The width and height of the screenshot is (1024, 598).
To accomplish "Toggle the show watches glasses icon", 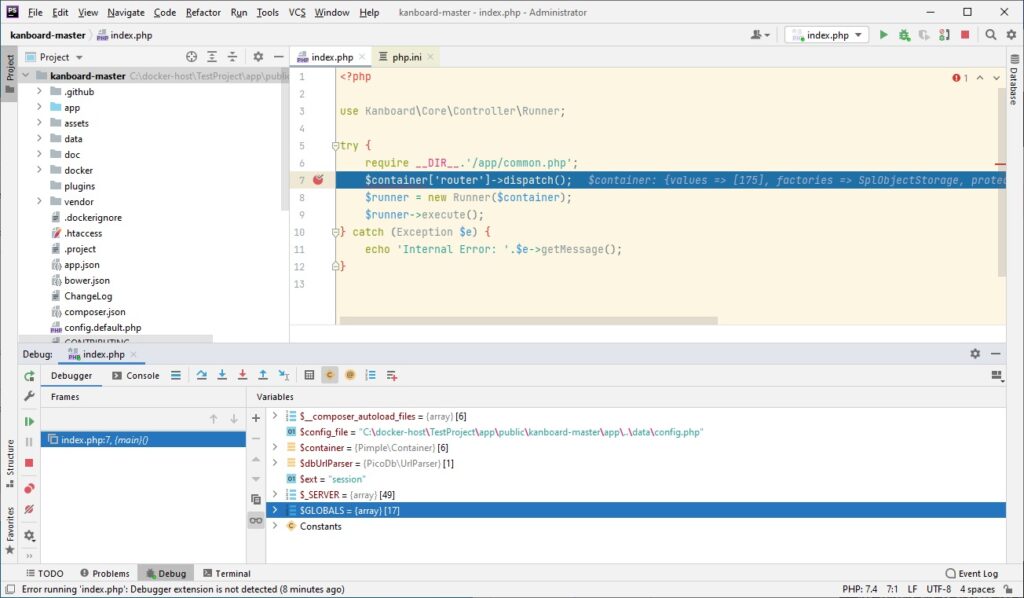I will pos(256,520).
